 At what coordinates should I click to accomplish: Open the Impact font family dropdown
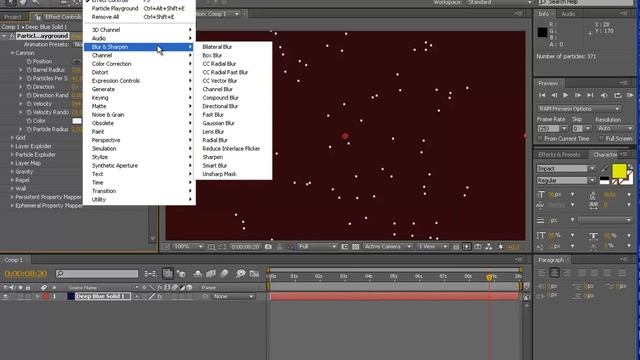point(592,169)
